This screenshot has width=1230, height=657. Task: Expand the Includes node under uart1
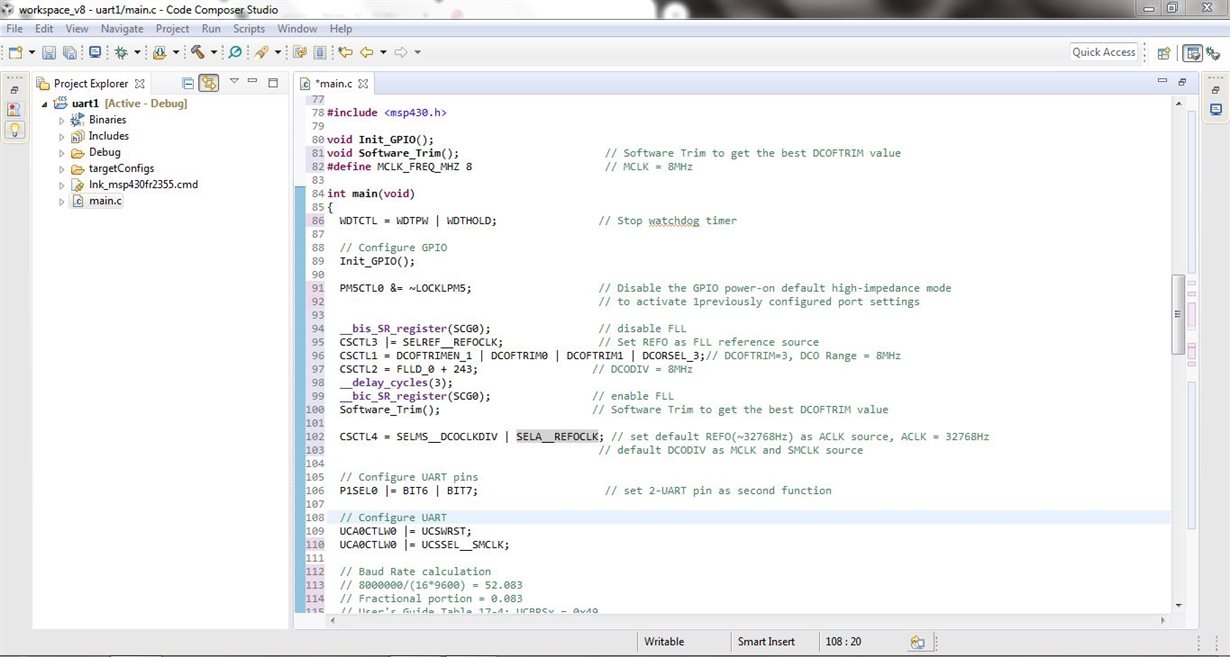[x=61, y=135]
